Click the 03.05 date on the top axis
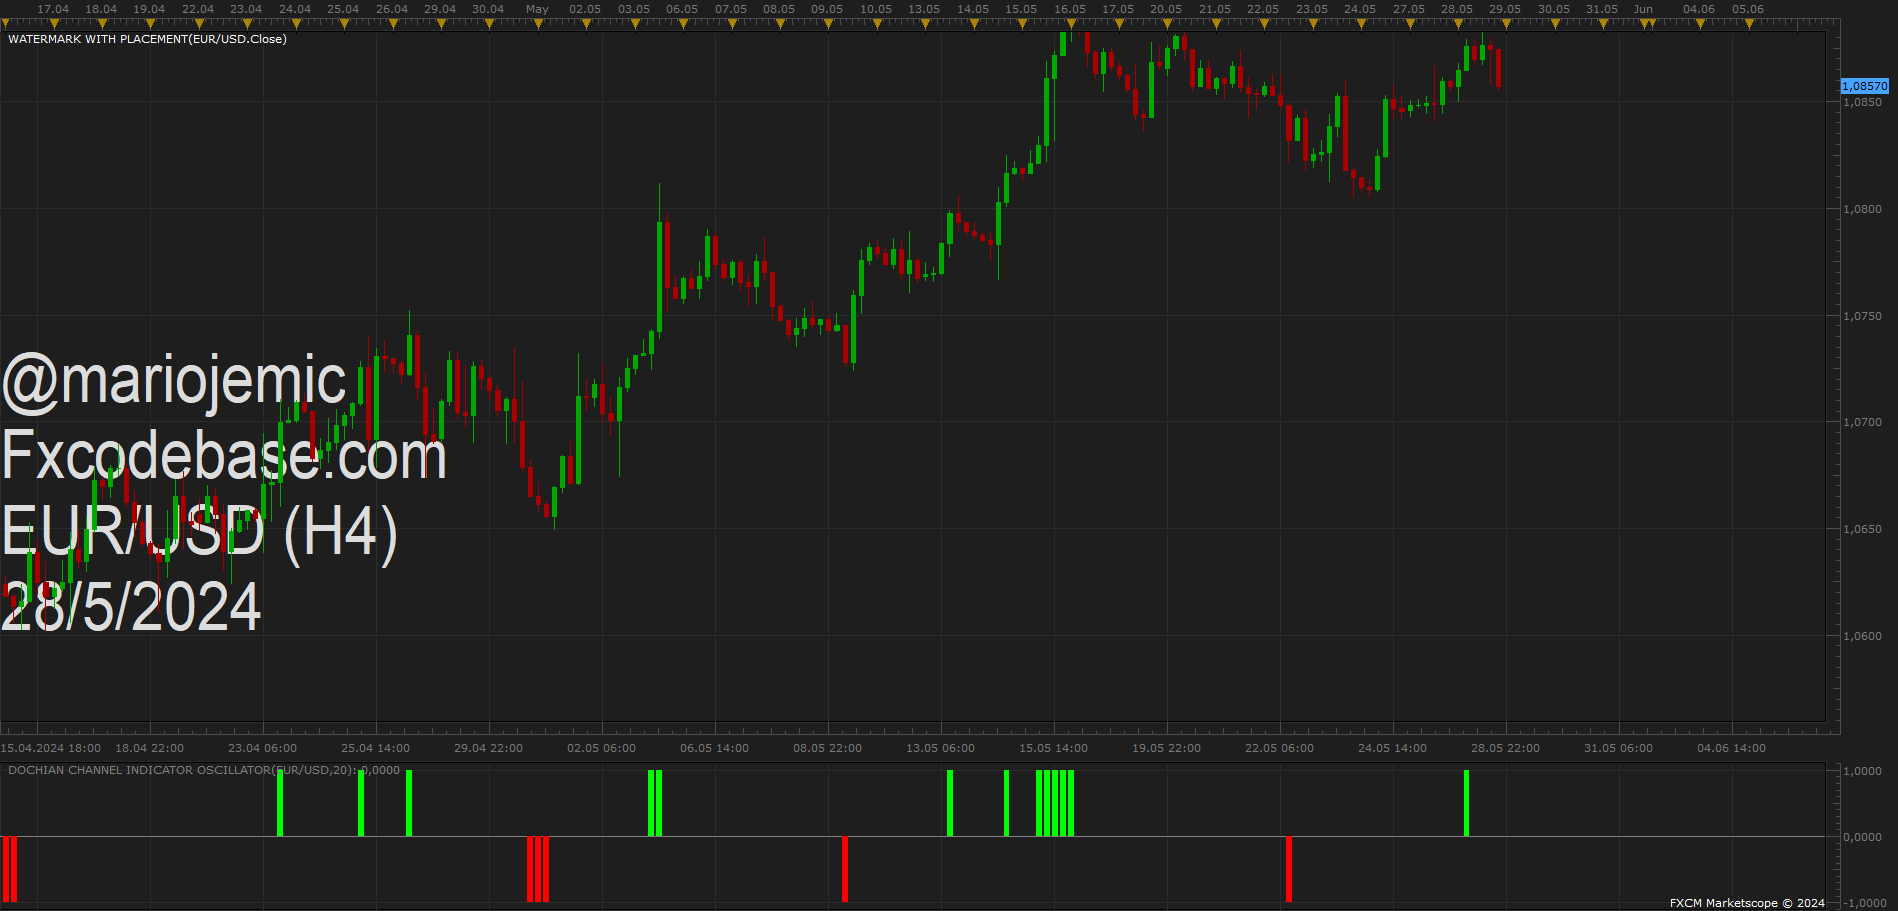The height and width of the screenshot is (911, 1898). (634, 9)
